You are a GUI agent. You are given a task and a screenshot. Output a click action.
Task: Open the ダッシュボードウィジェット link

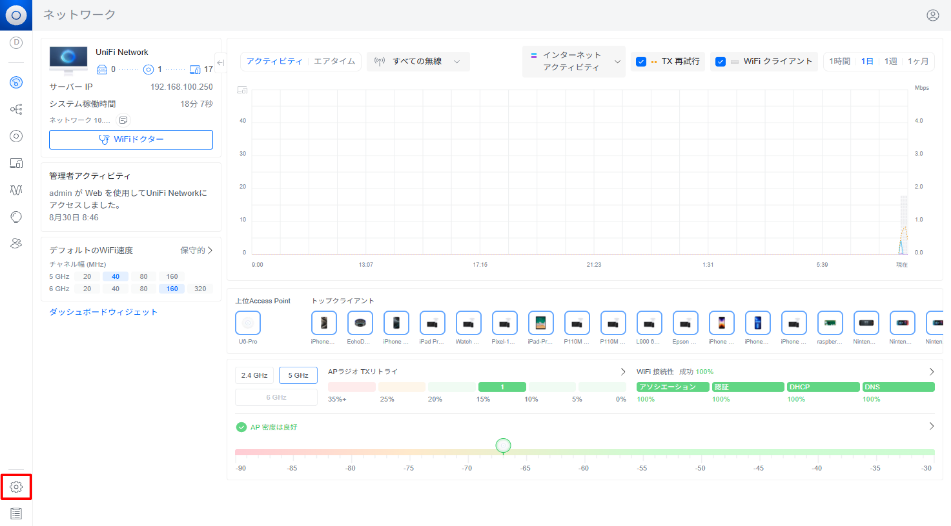click(x=103, y=312)
